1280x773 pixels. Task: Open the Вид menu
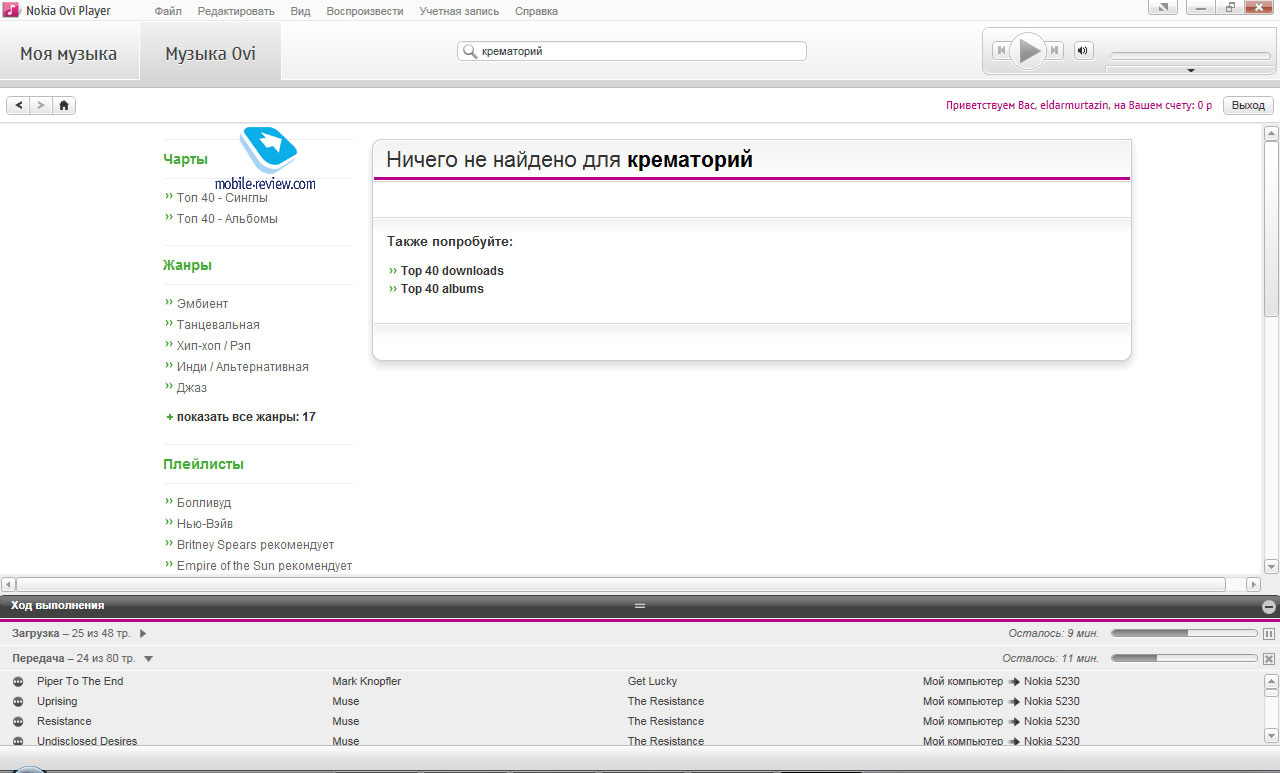pos(300,11)
